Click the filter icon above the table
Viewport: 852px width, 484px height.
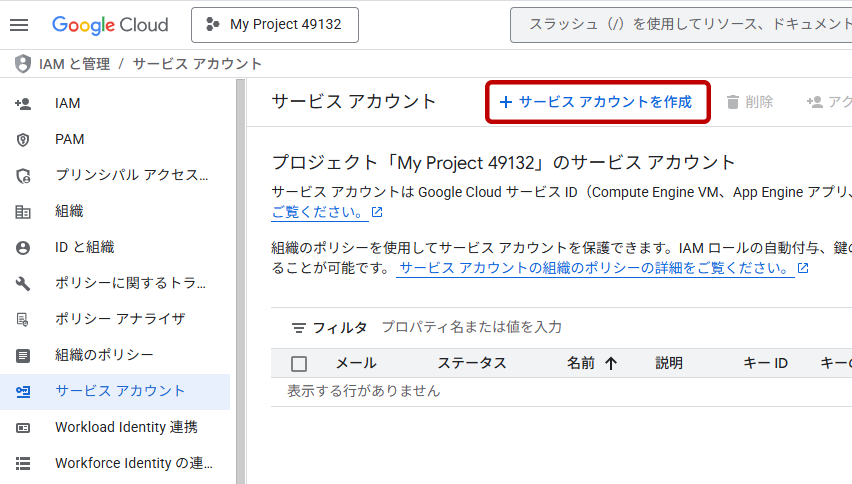coord(298,328)
